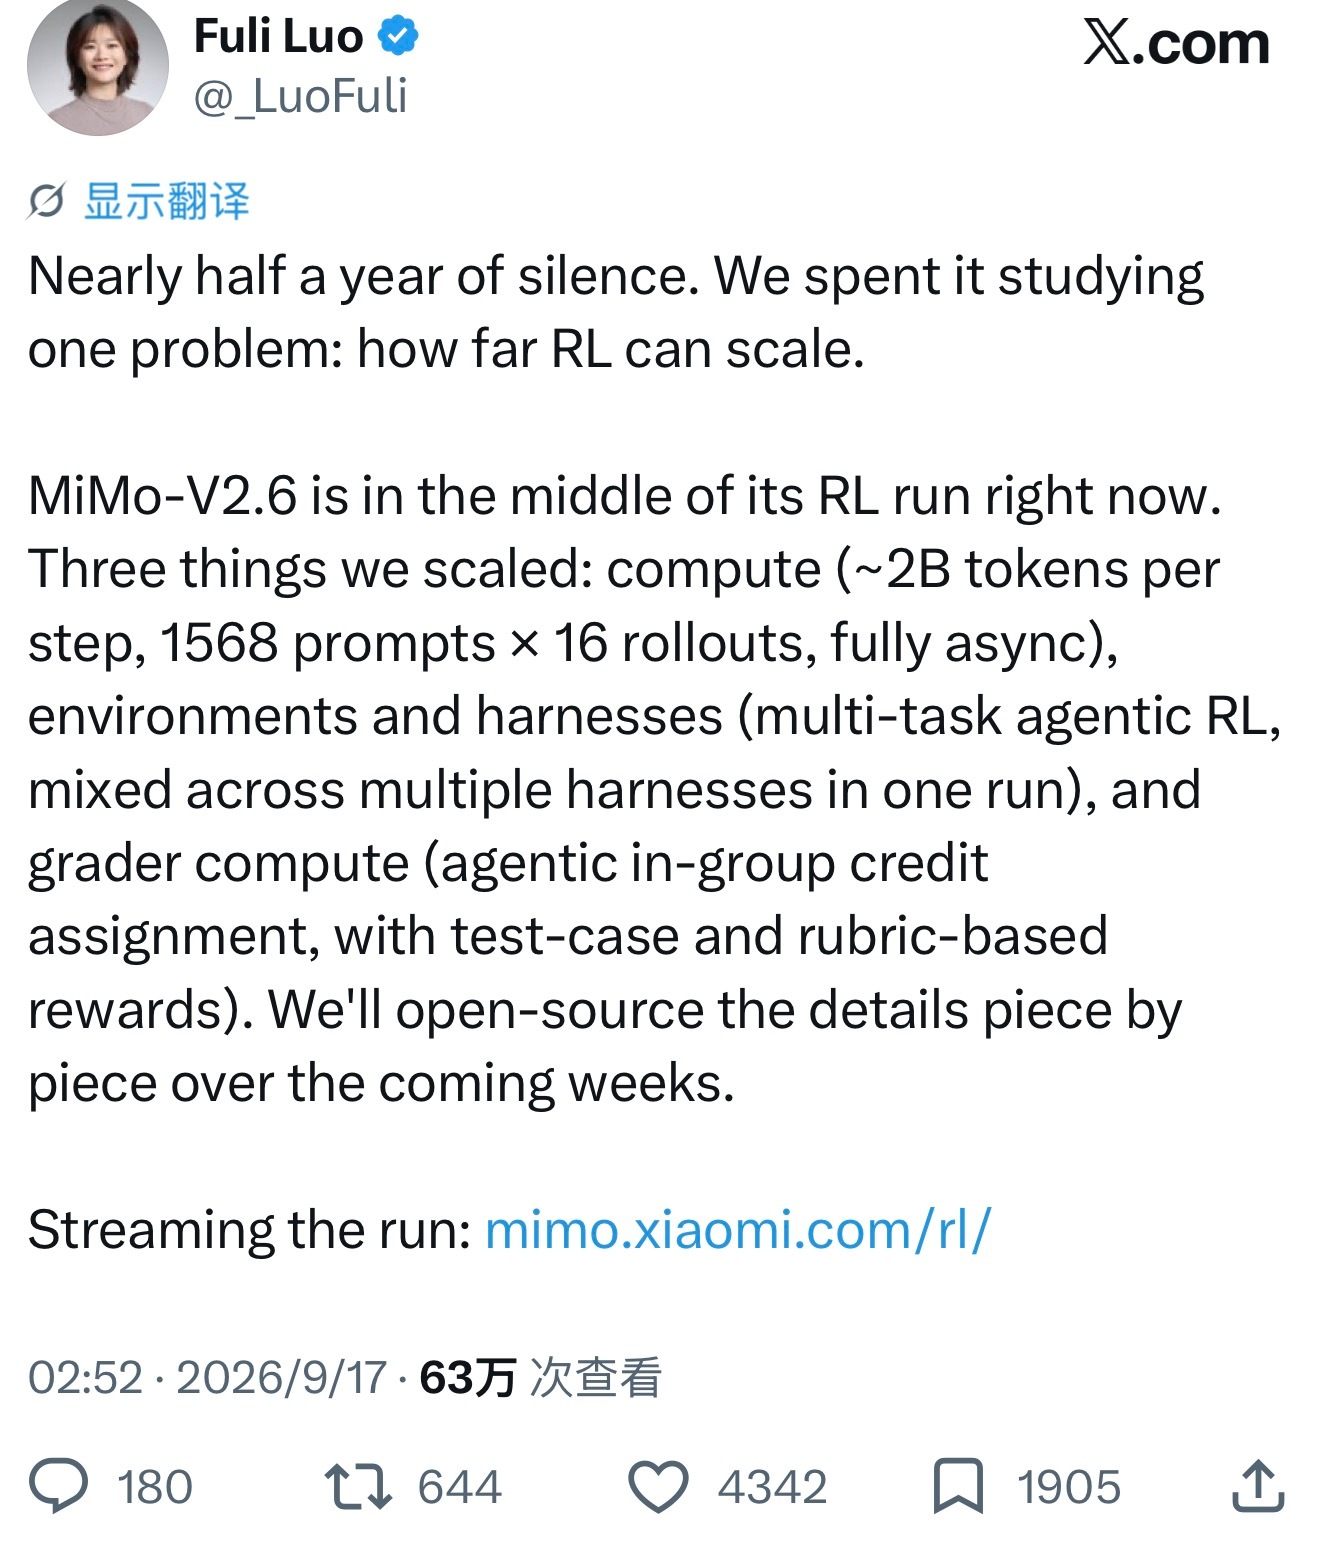
Task: Click the blue verified badge
Action: (x=397, y=37)
